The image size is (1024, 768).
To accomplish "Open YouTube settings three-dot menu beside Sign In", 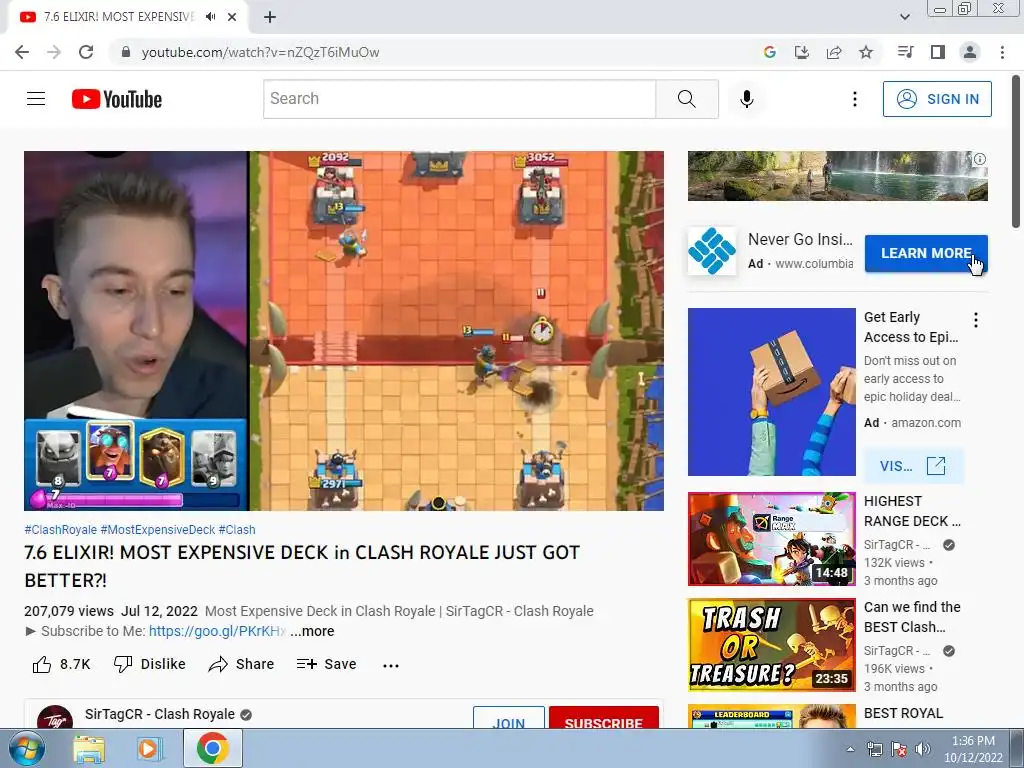I will (854, 99).
